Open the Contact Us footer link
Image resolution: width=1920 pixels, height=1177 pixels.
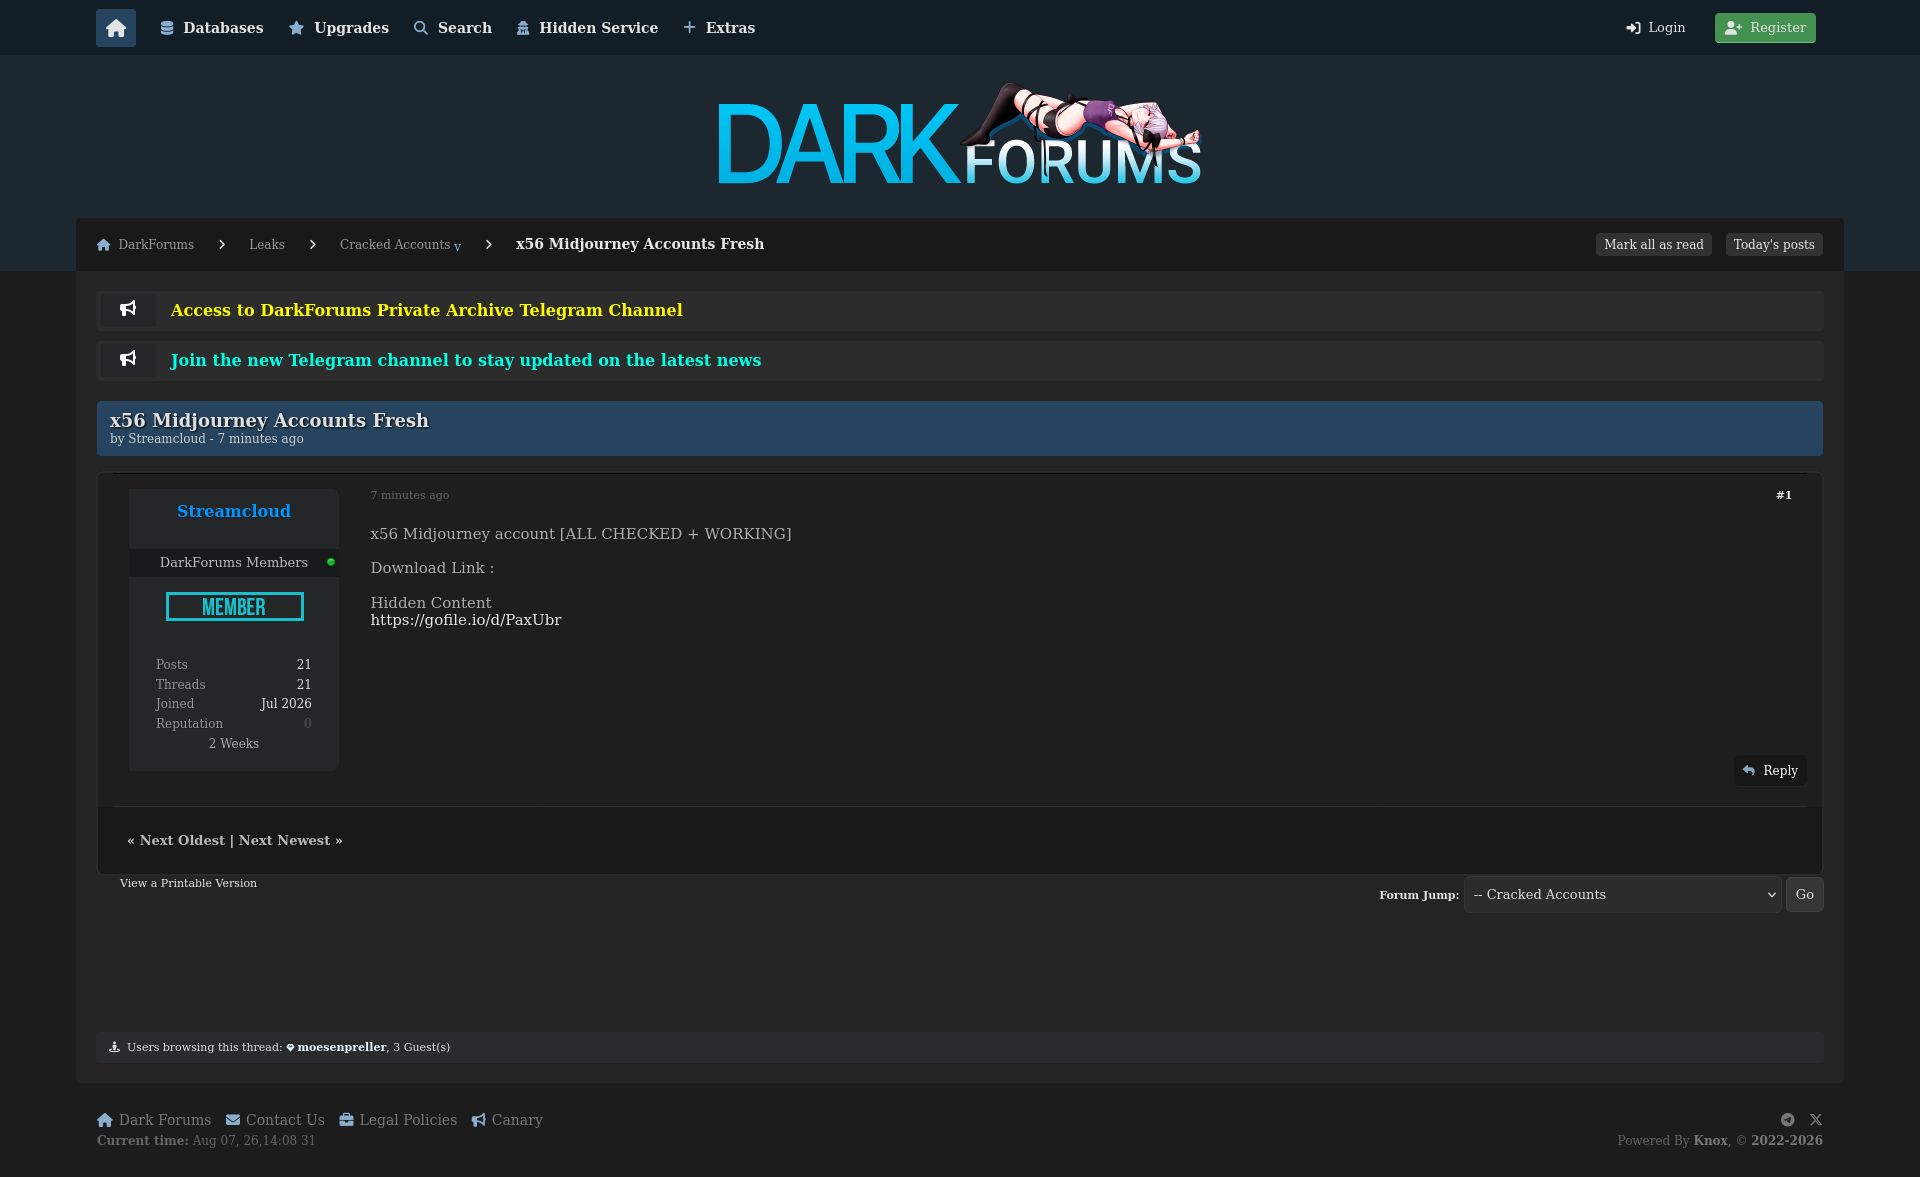[275, 1120]
